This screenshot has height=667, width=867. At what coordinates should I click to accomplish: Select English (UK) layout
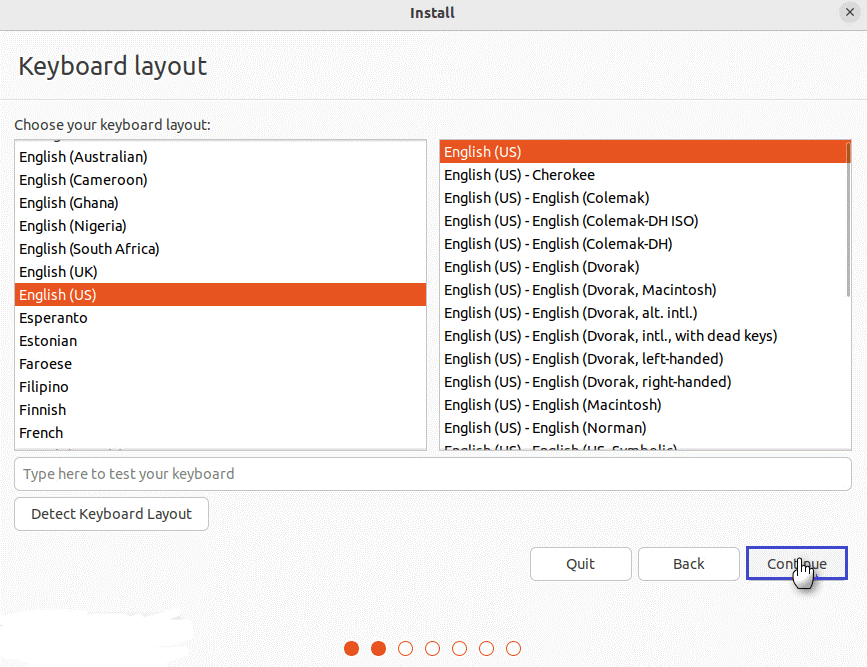click(58, 272)
